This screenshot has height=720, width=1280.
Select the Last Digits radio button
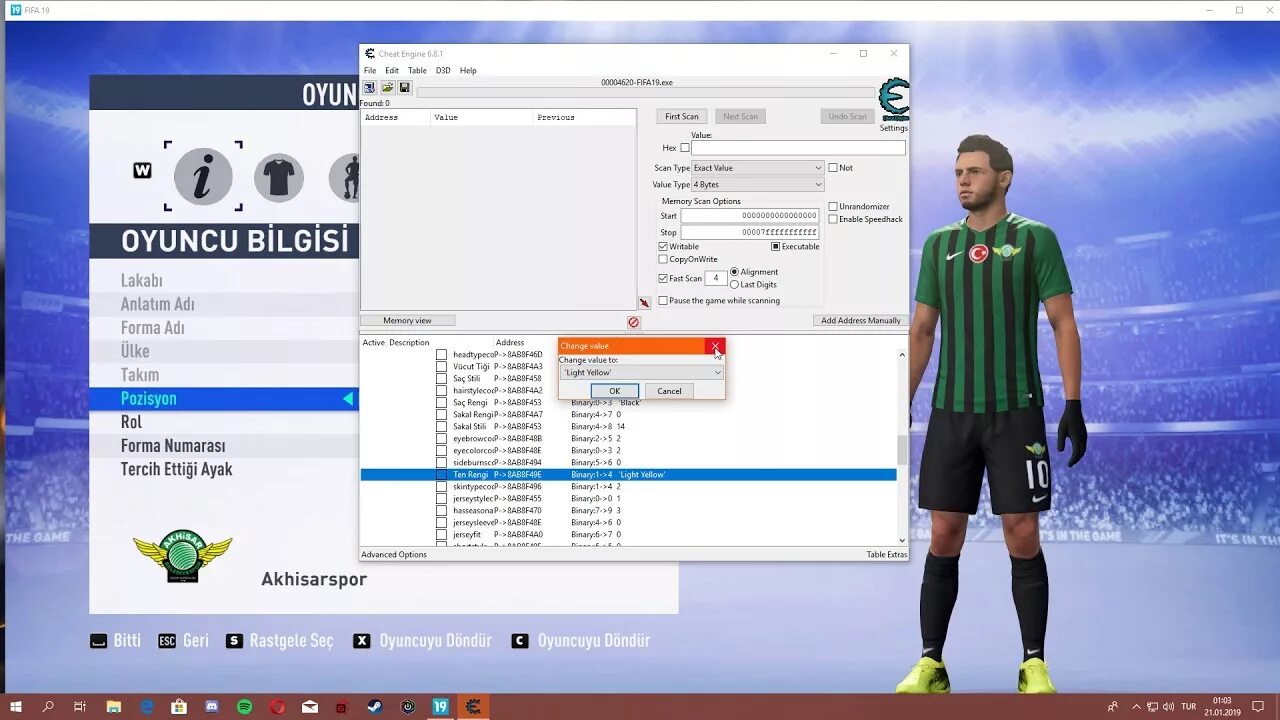point(735,285)
